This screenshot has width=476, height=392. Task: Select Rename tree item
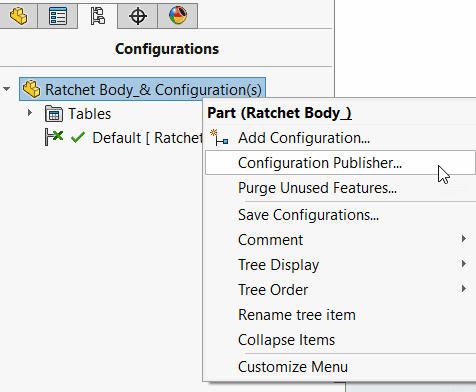[x=340, y=315]
